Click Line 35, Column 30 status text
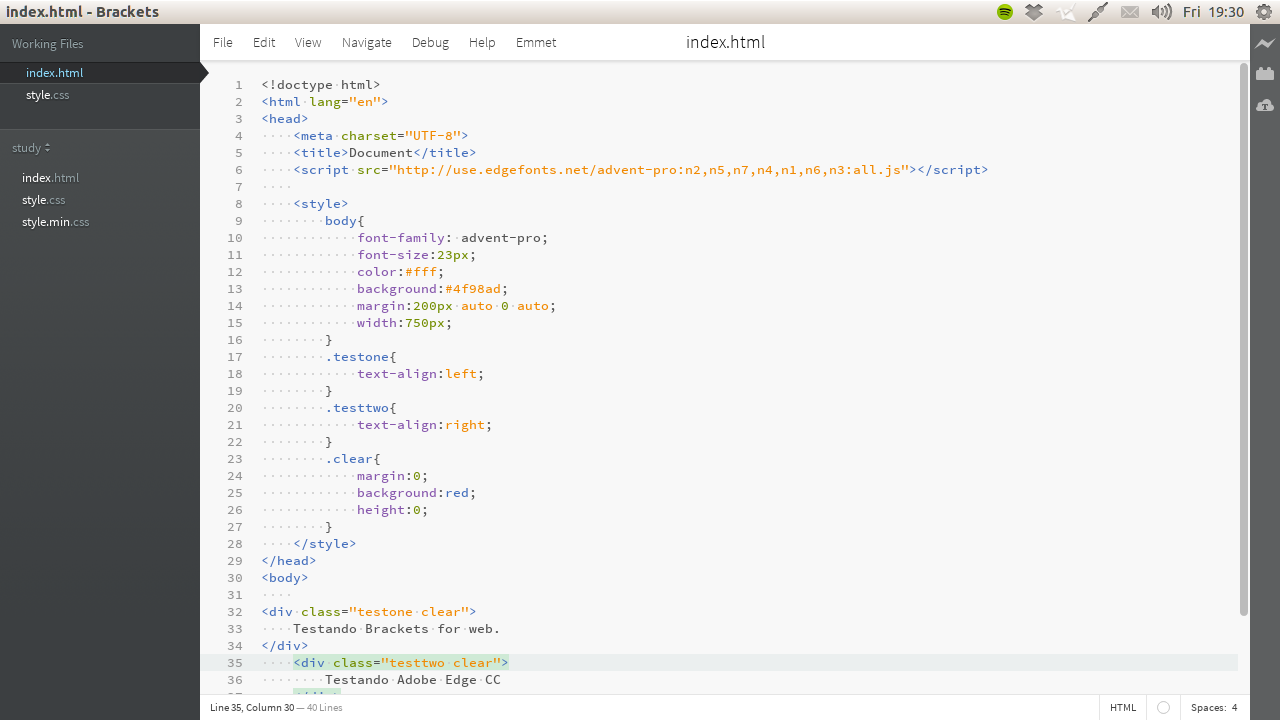The height and width of the screenshot is (720, 1280). (252, 707)
